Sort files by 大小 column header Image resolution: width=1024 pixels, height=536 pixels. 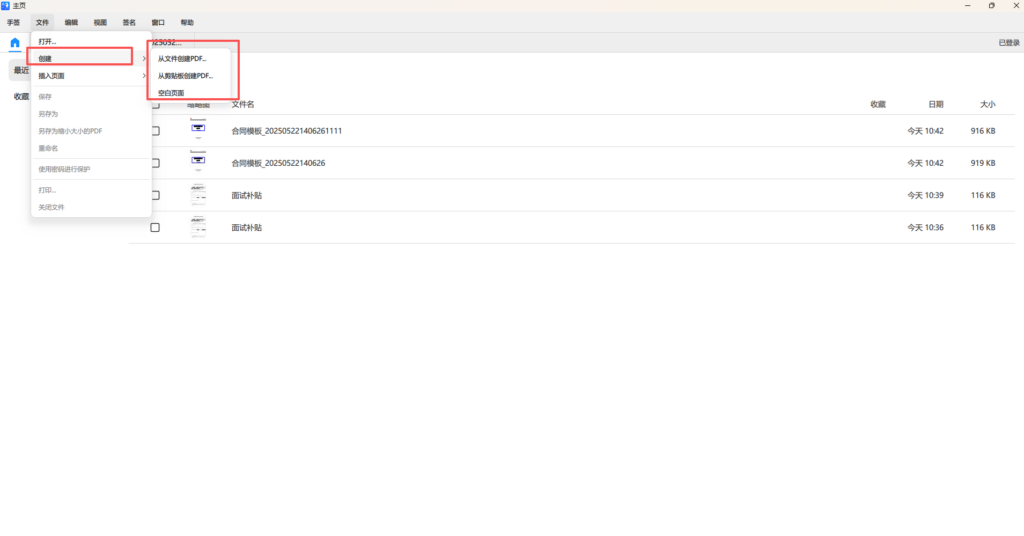click(x=987, y=104)
